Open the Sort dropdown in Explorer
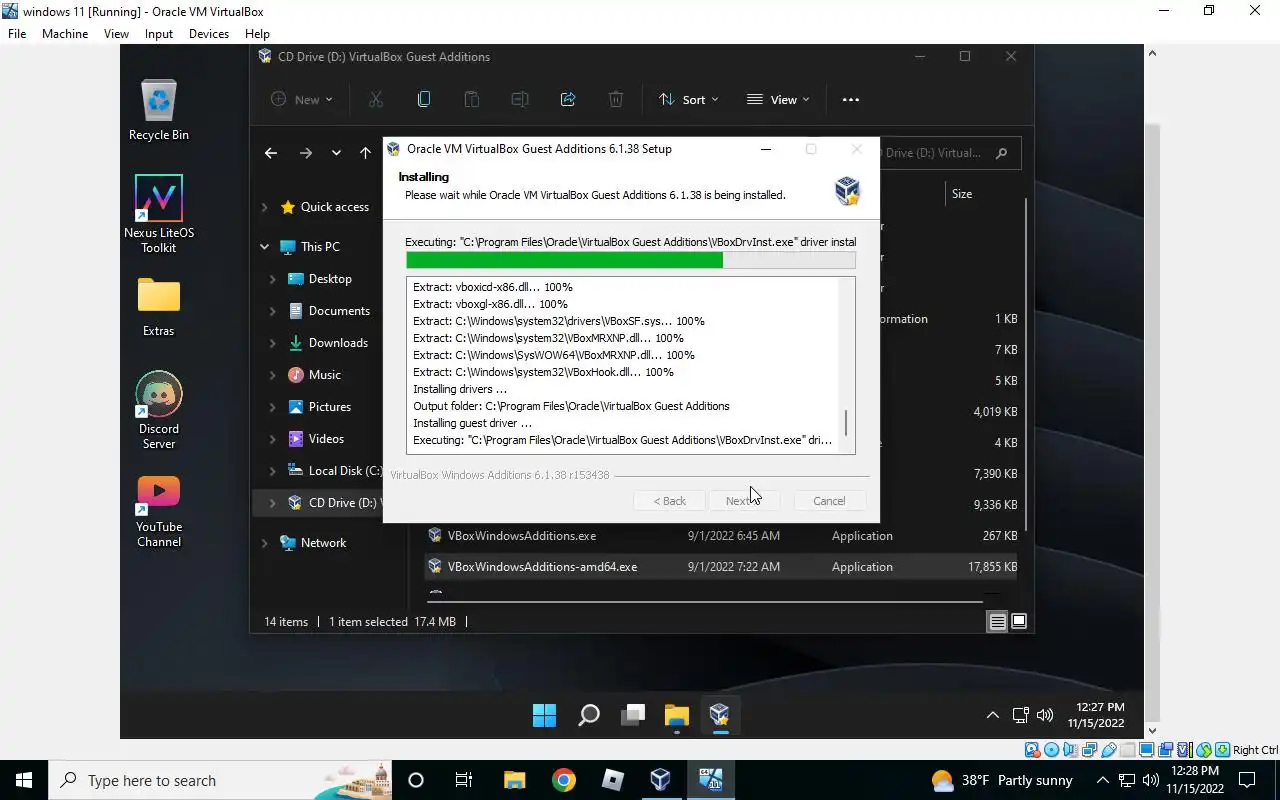Viewport: 1280px width, 800px height. [688, 99]
